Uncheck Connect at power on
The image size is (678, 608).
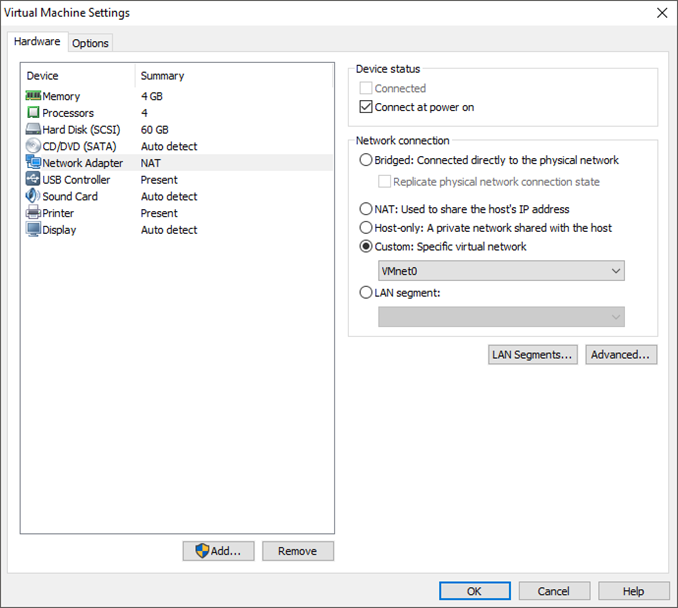[366, 107]
